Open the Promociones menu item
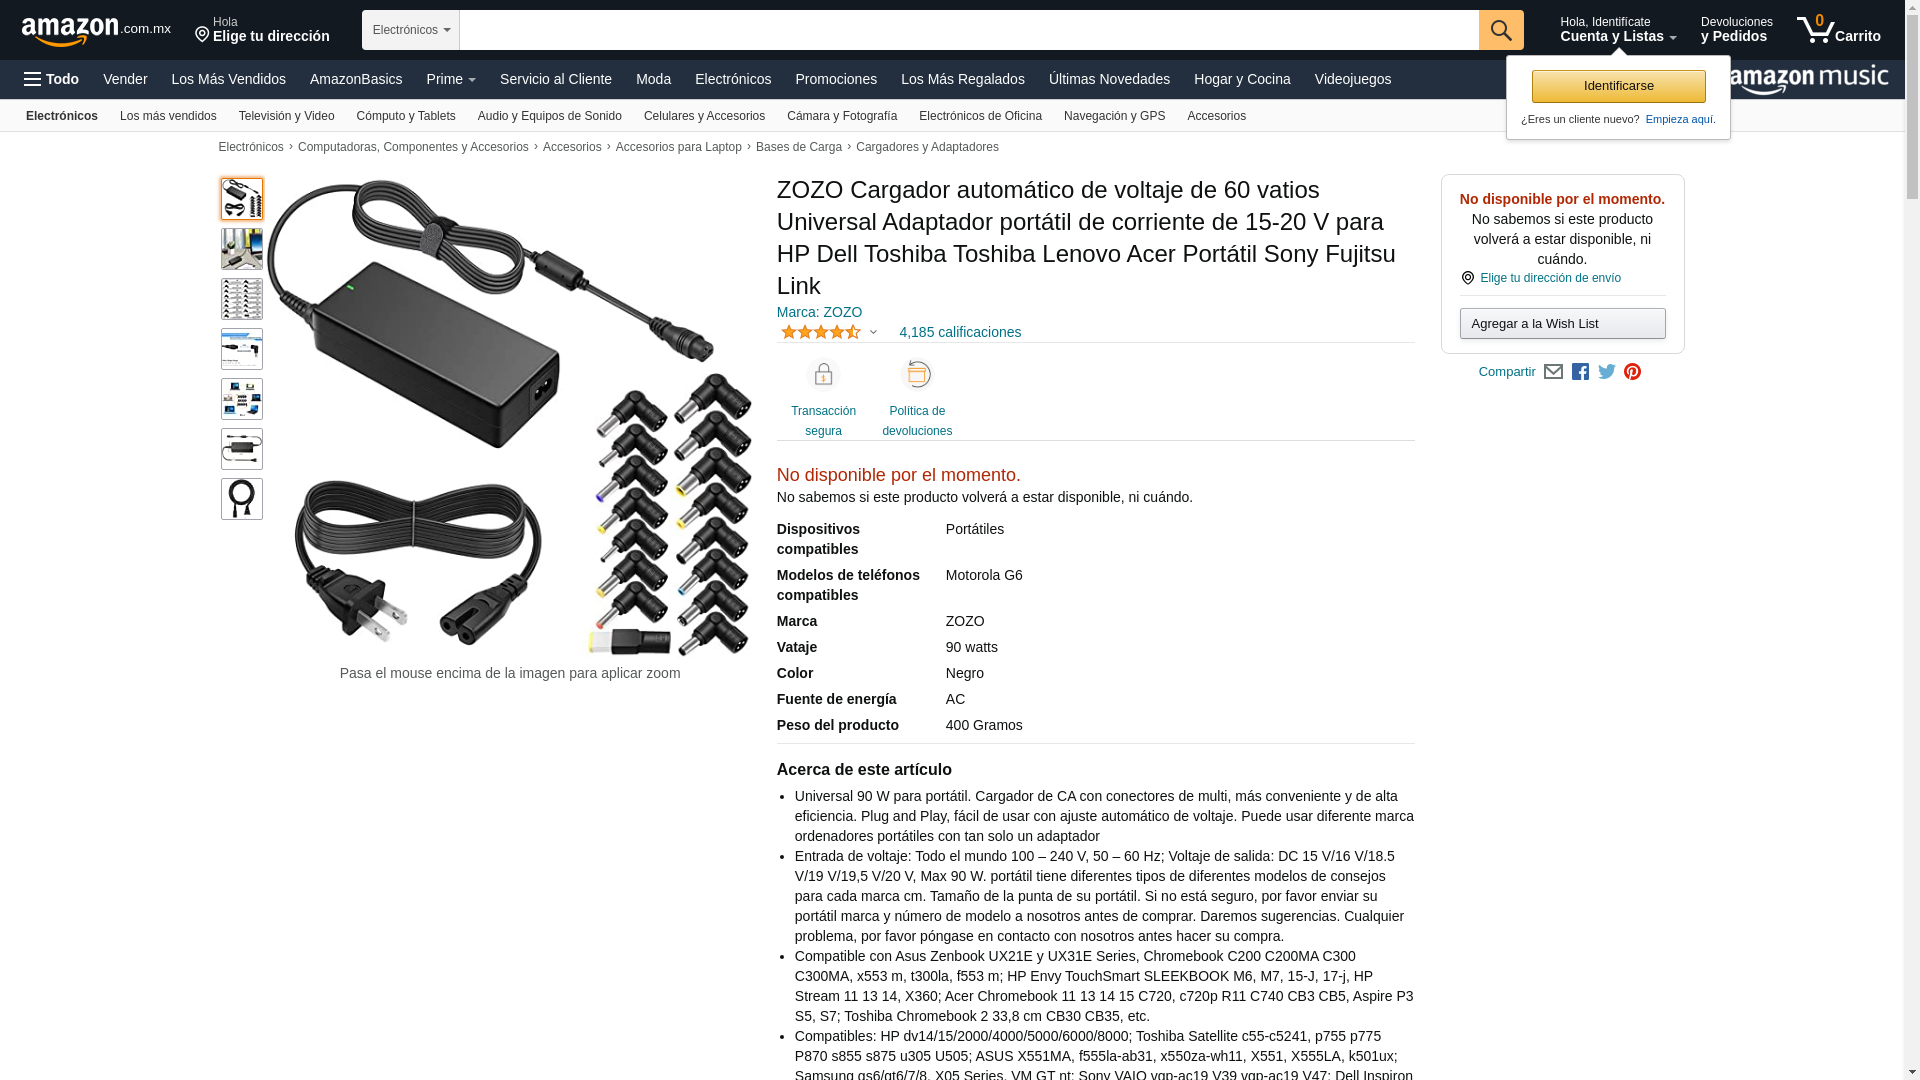This screenshot has width=1920, height=1080. coord(836,79)
